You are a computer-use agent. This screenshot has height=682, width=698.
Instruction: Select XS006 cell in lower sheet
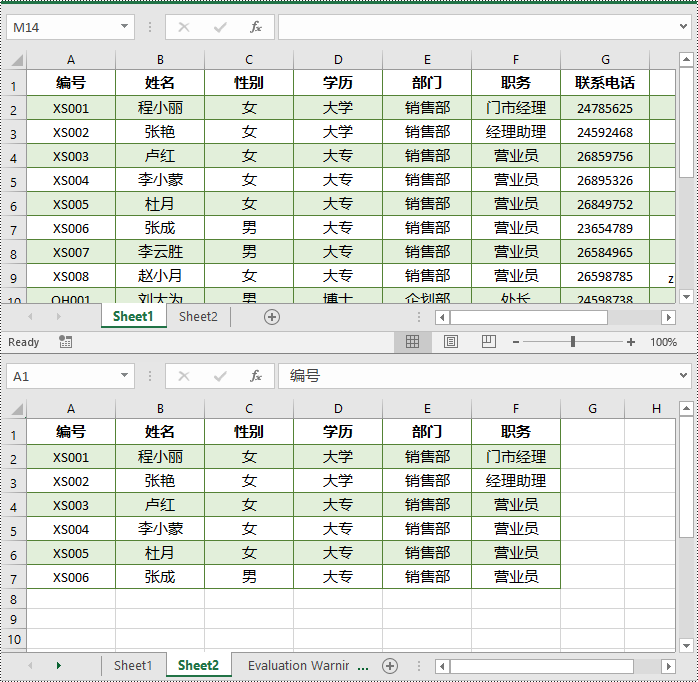(x=71, y=577)
